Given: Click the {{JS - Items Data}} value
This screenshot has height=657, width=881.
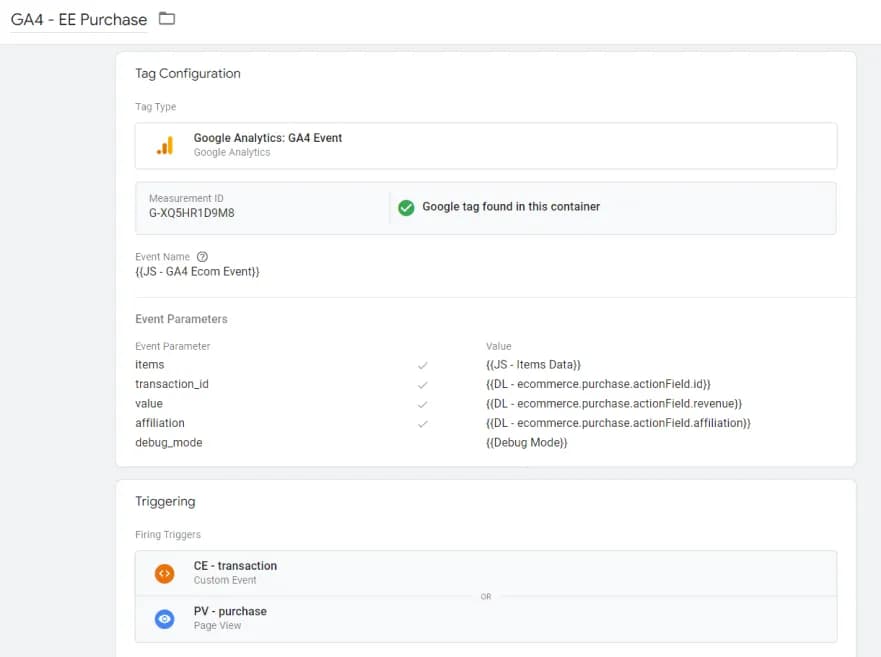Looking at the screenshot, I should coord(533,365).
